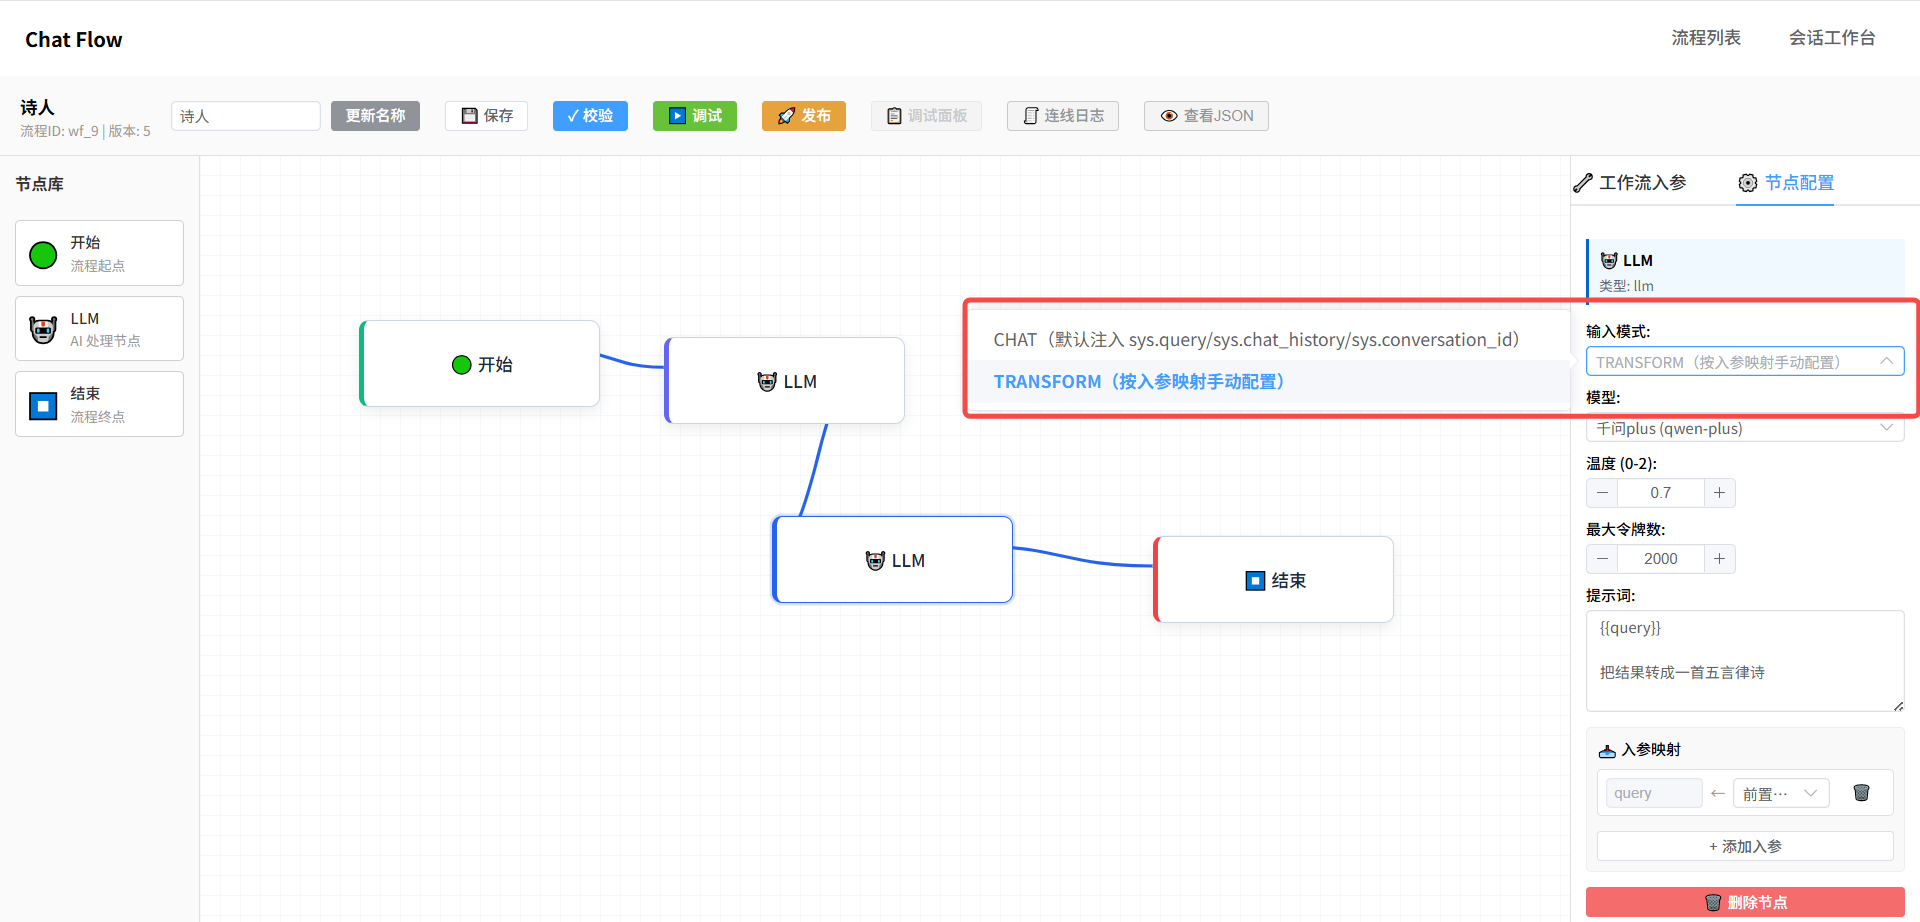The height and width of the screenshot is (922, 1920).
Task: Click the trash icon on delete node button
Action: (1713, 902)
